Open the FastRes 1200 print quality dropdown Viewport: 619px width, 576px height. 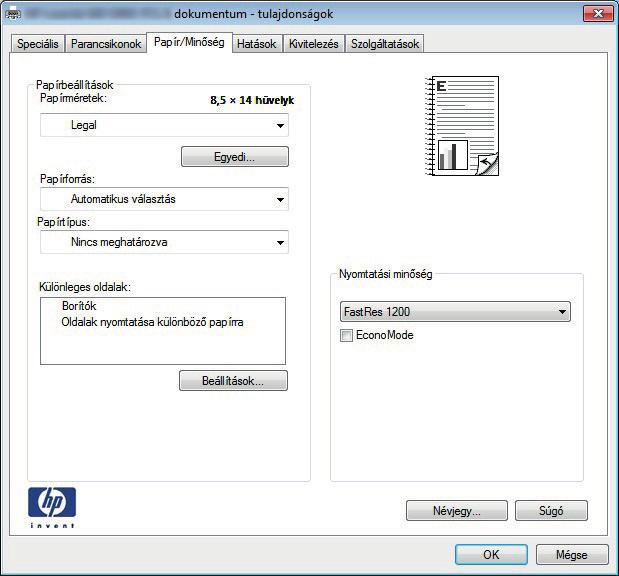tap(455, 311)
